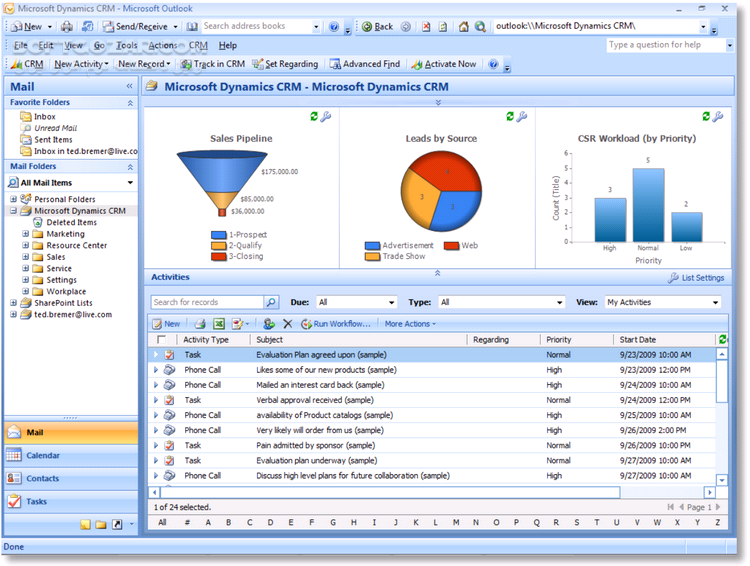750x566 pixels.
Task: Click the Search address books field
Action: 258,26
